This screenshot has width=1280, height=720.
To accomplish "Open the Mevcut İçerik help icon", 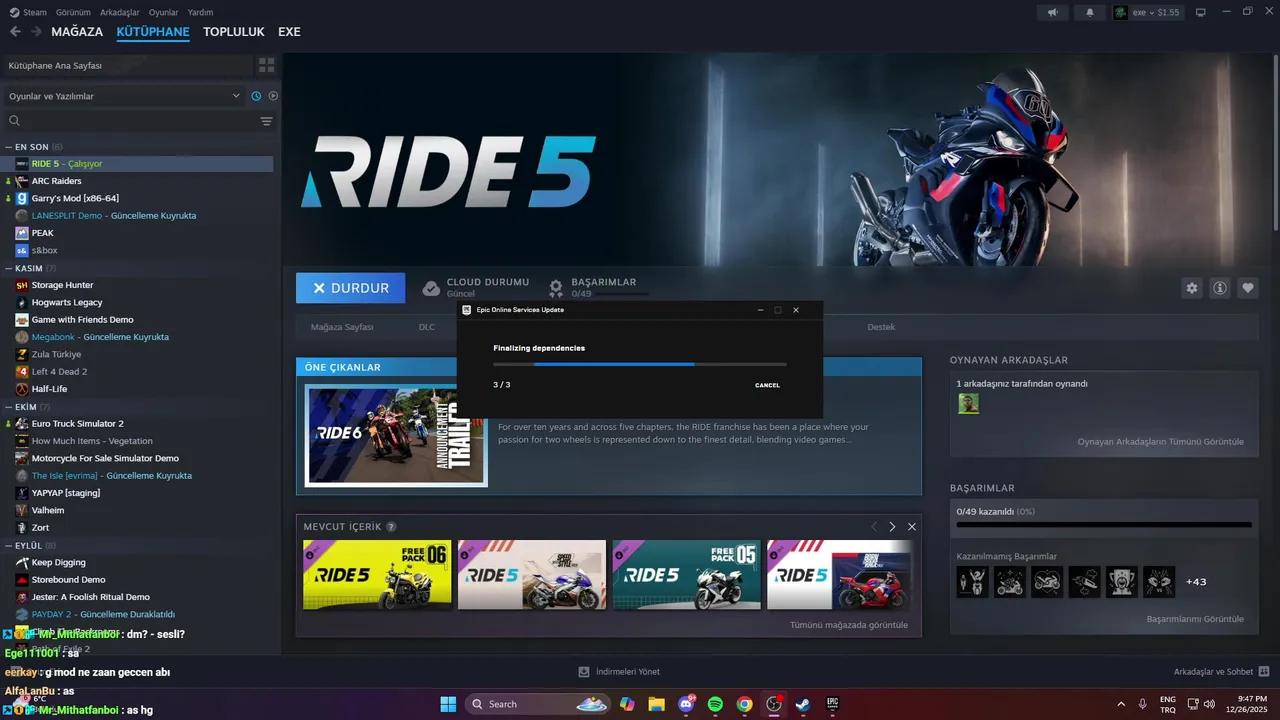I will [x=391, y=527].
